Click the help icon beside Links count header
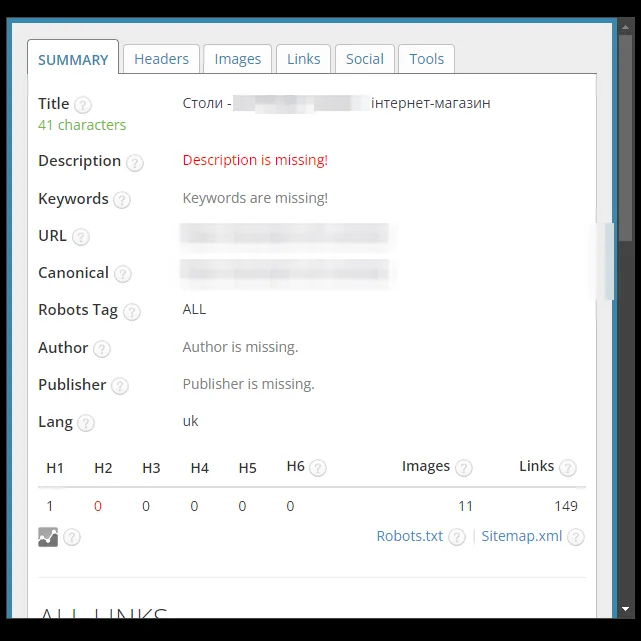641x641 pixels. [x=567, y=468]
